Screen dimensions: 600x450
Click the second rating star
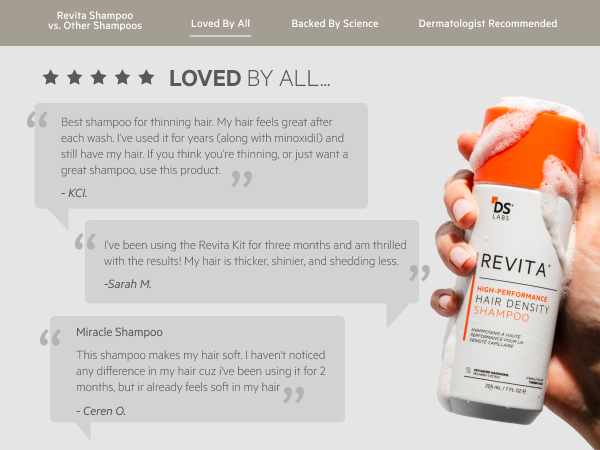point(75,77)
